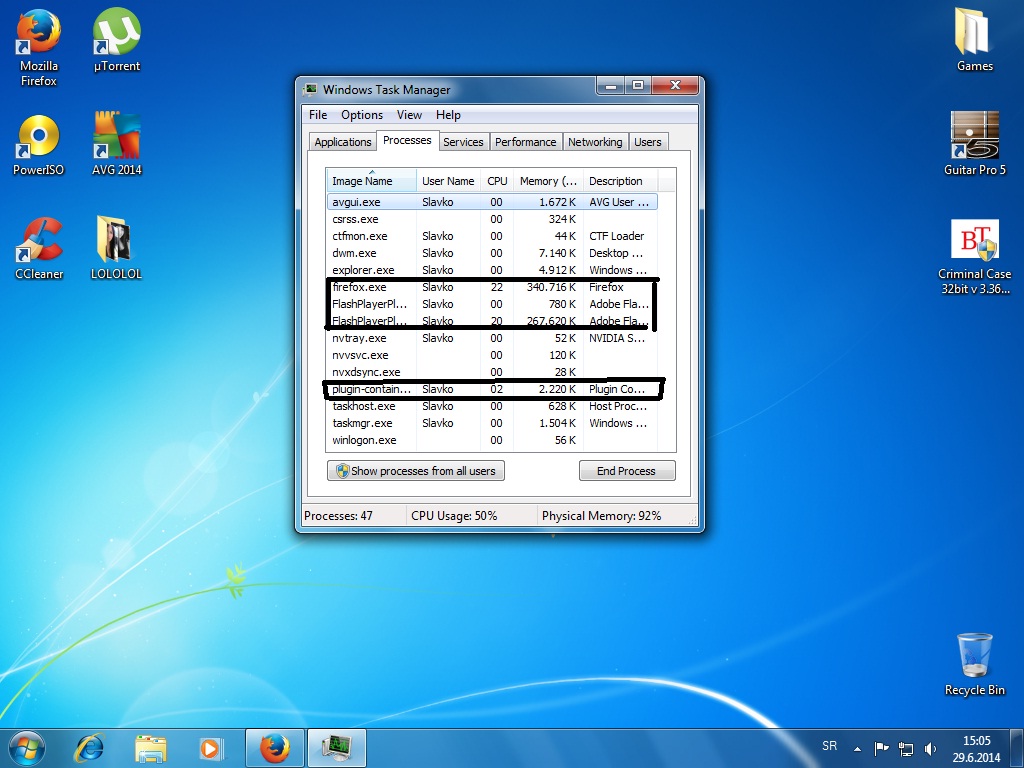Image resolution: width=1024 pixels, height=768 pixels.
Task: Open the Options menu
Action: point(362,115)
